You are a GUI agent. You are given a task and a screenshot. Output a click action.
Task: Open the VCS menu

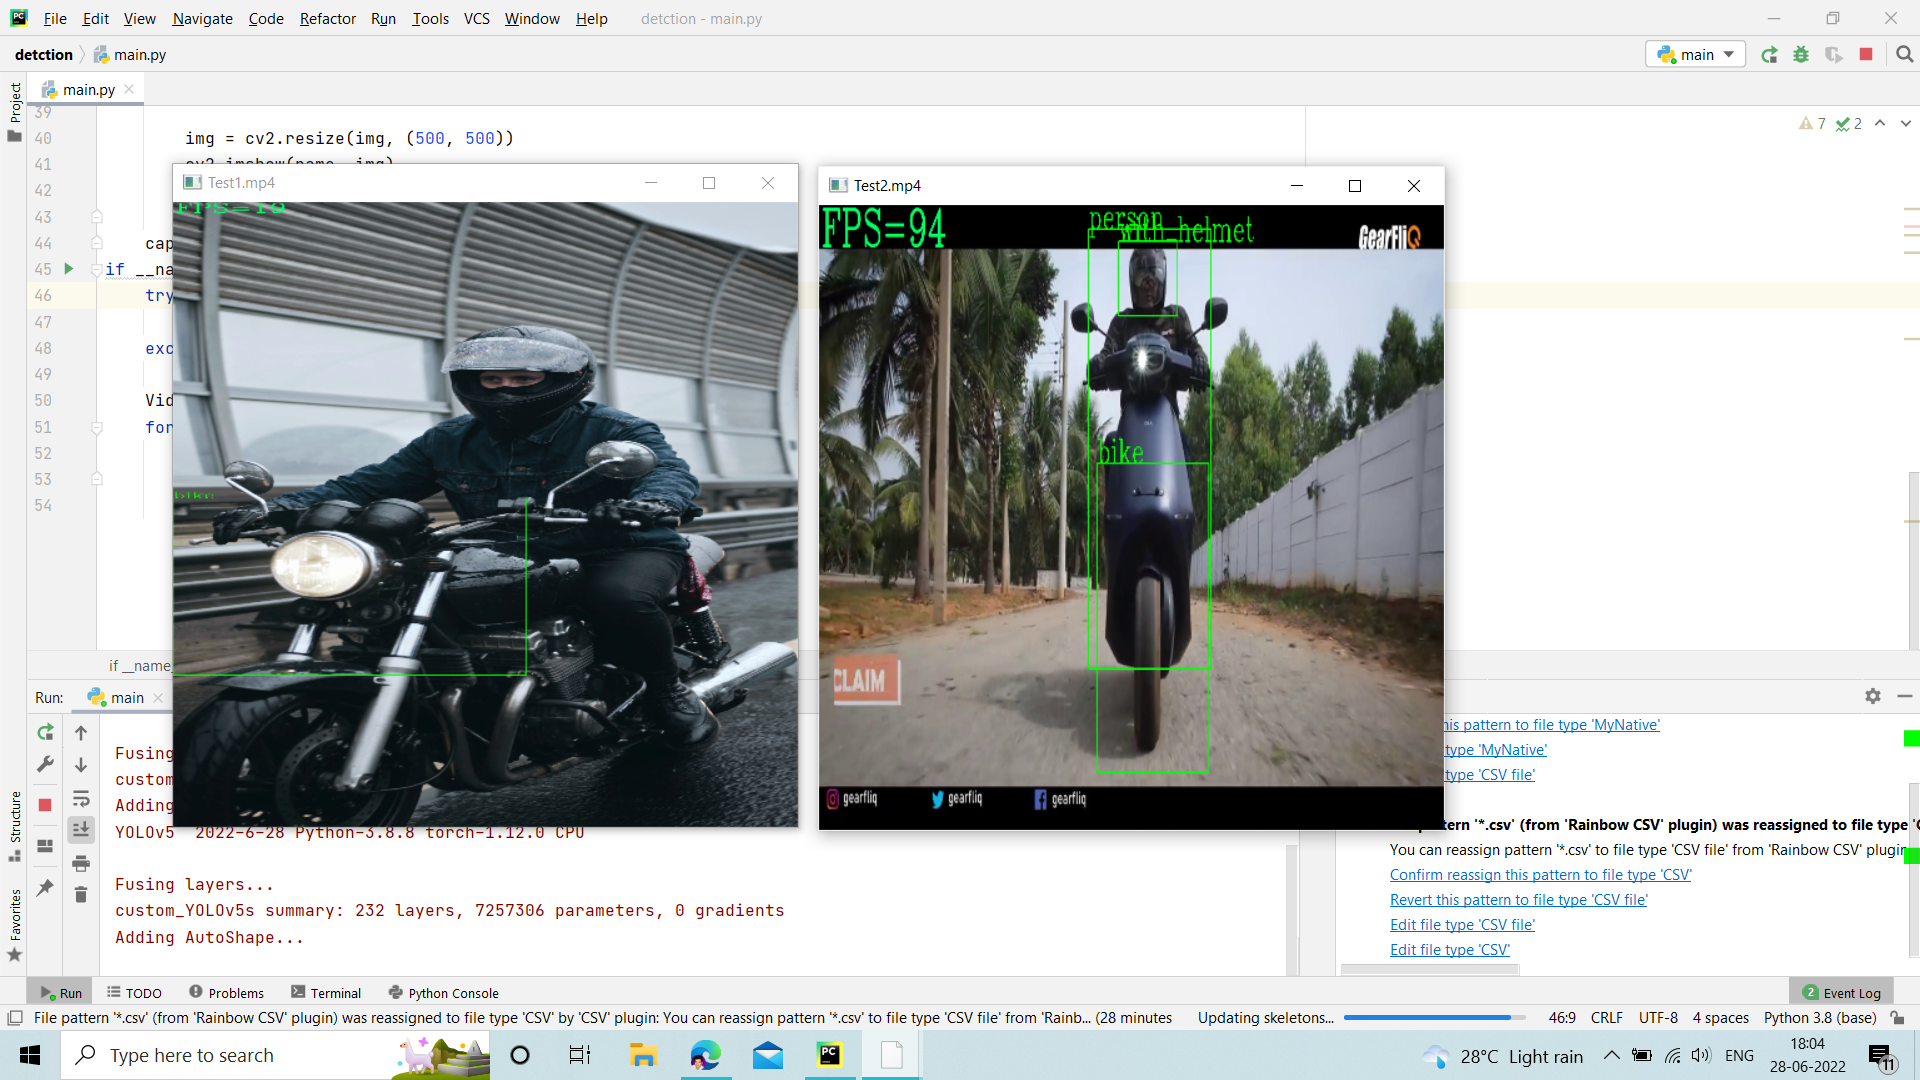[x=477, y=18]
